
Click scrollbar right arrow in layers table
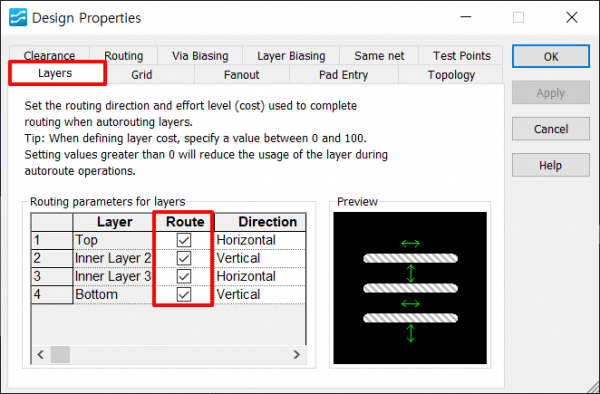pos(297,355)
